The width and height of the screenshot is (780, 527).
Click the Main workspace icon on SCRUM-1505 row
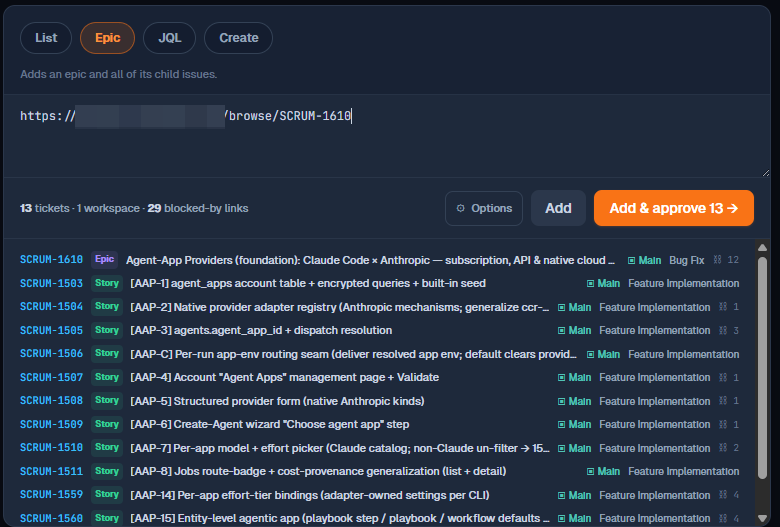(x=561, y=330)
